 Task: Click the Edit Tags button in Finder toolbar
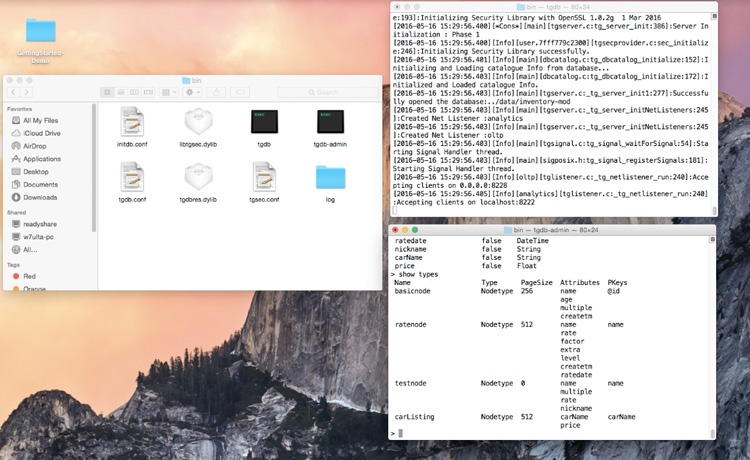(239, 92)
